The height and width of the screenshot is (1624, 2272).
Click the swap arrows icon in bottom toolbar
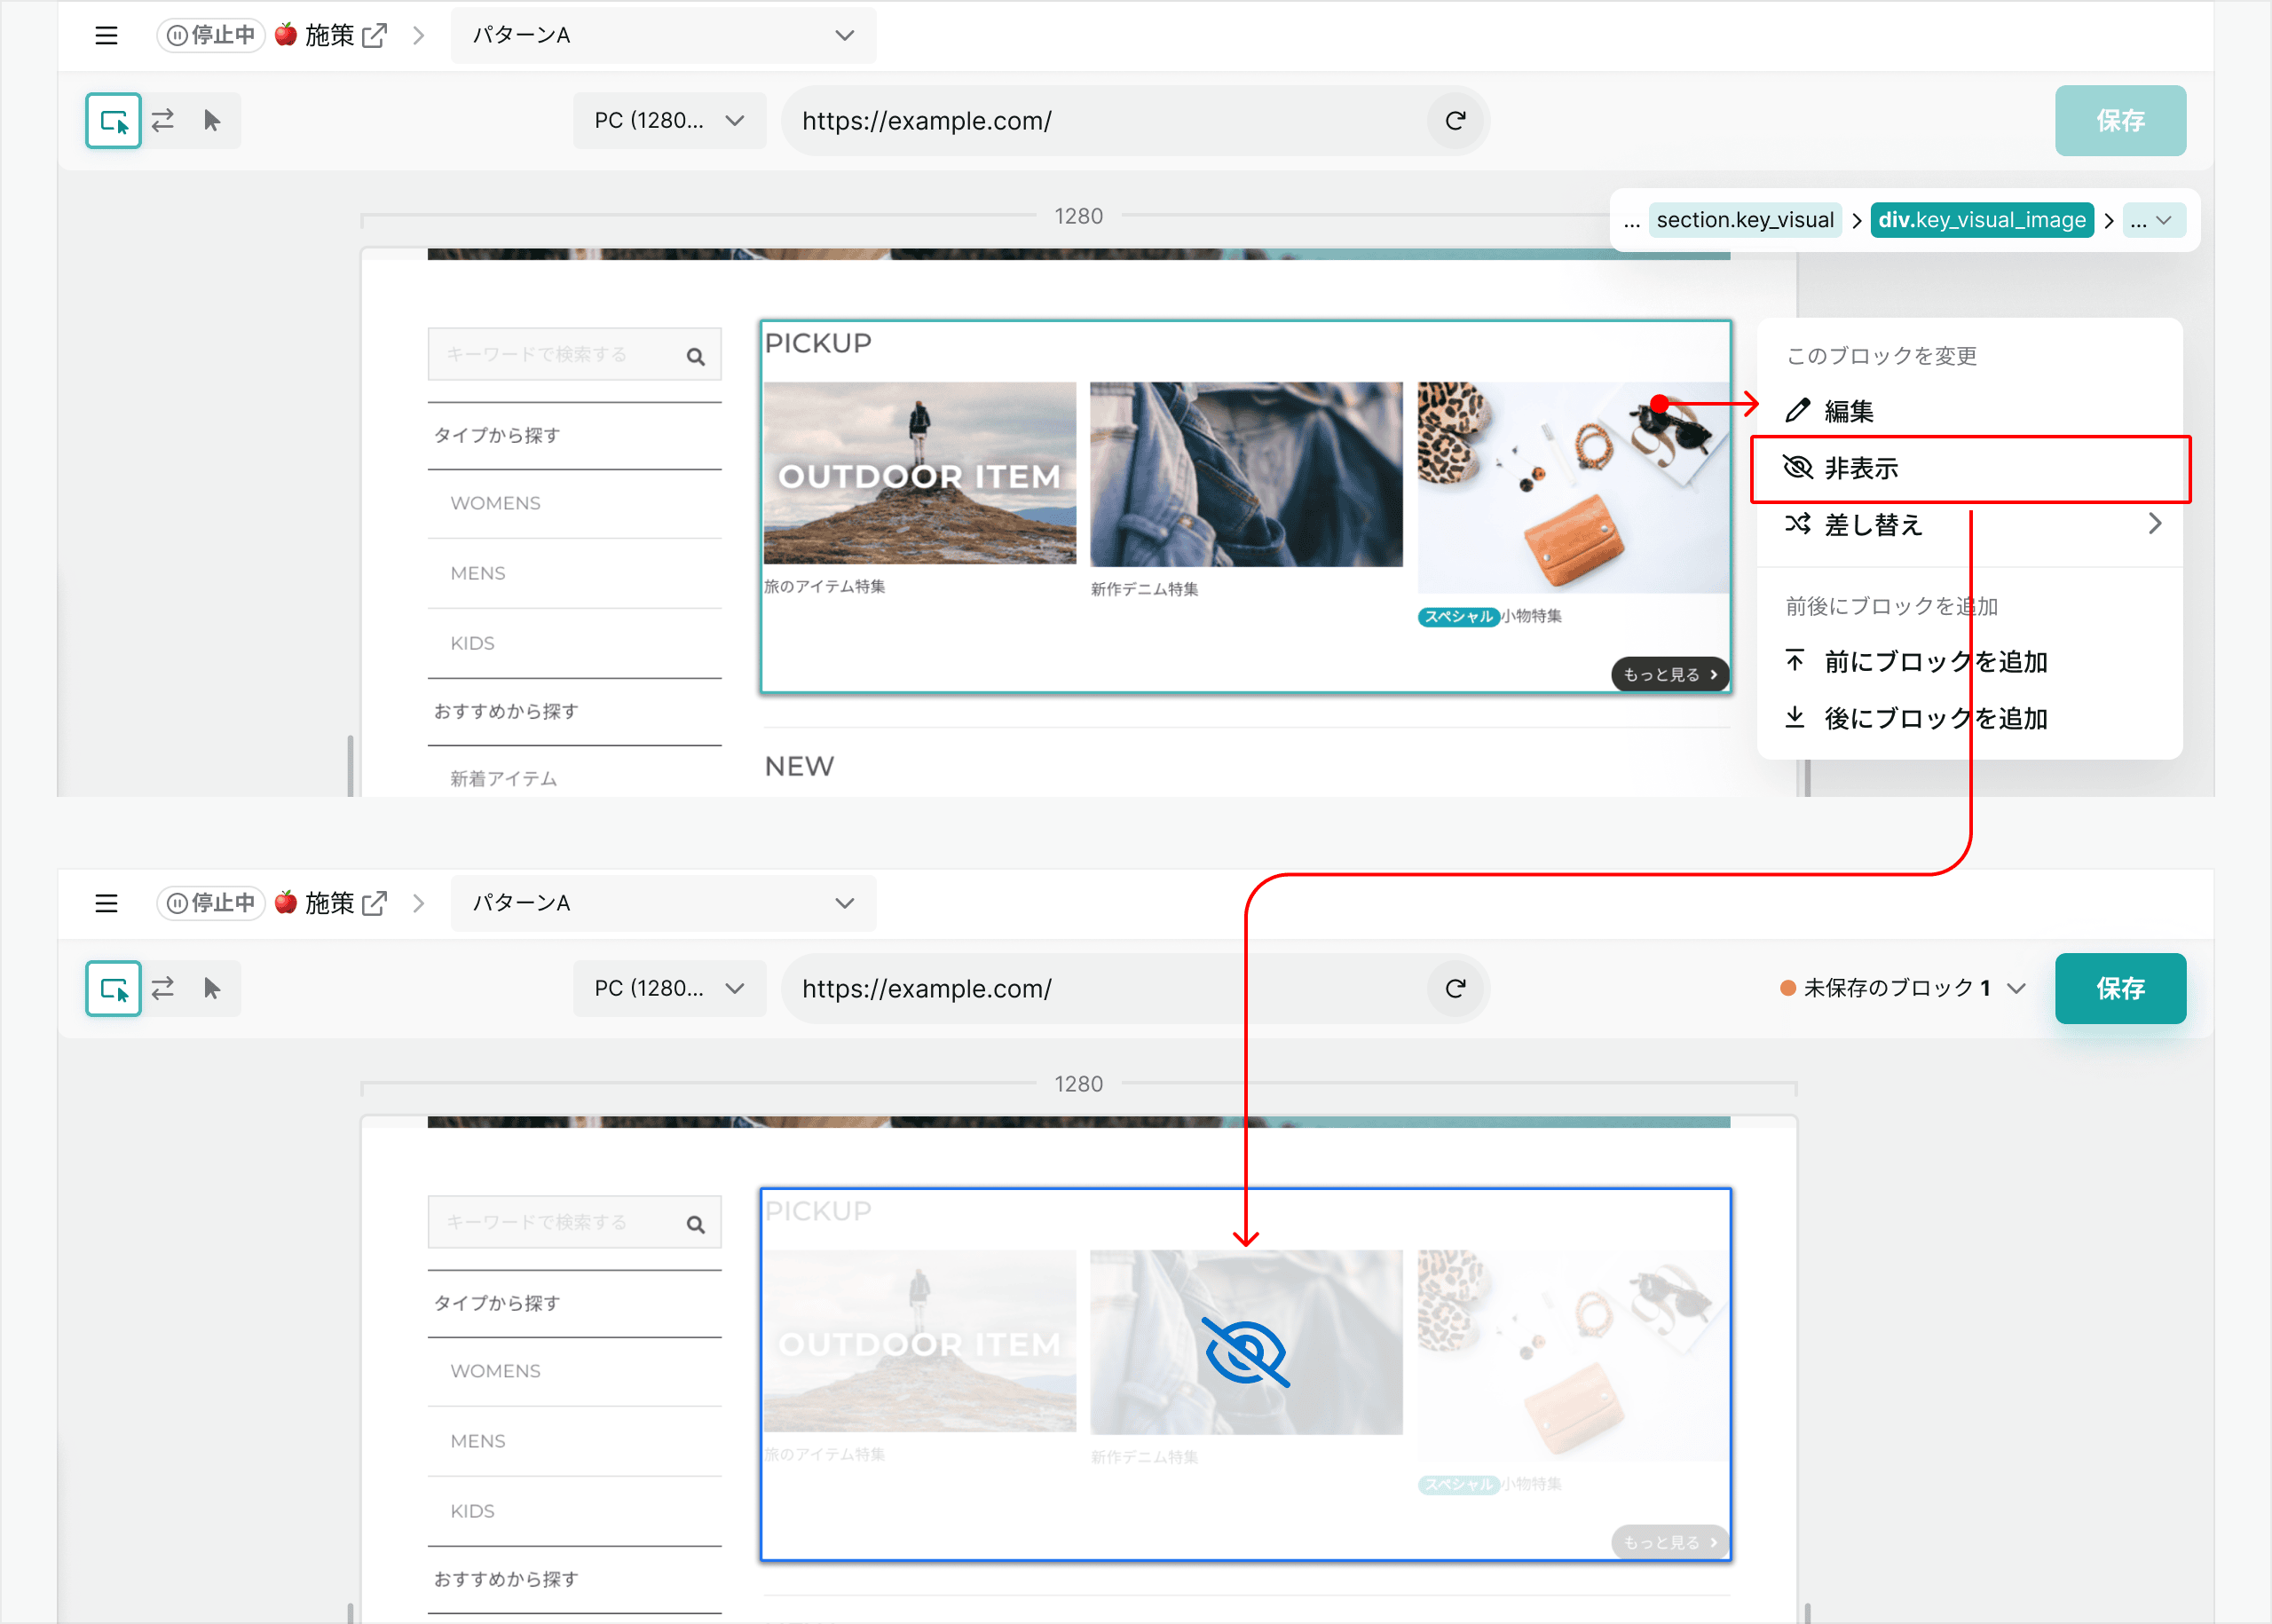click(x=163, y=989)
